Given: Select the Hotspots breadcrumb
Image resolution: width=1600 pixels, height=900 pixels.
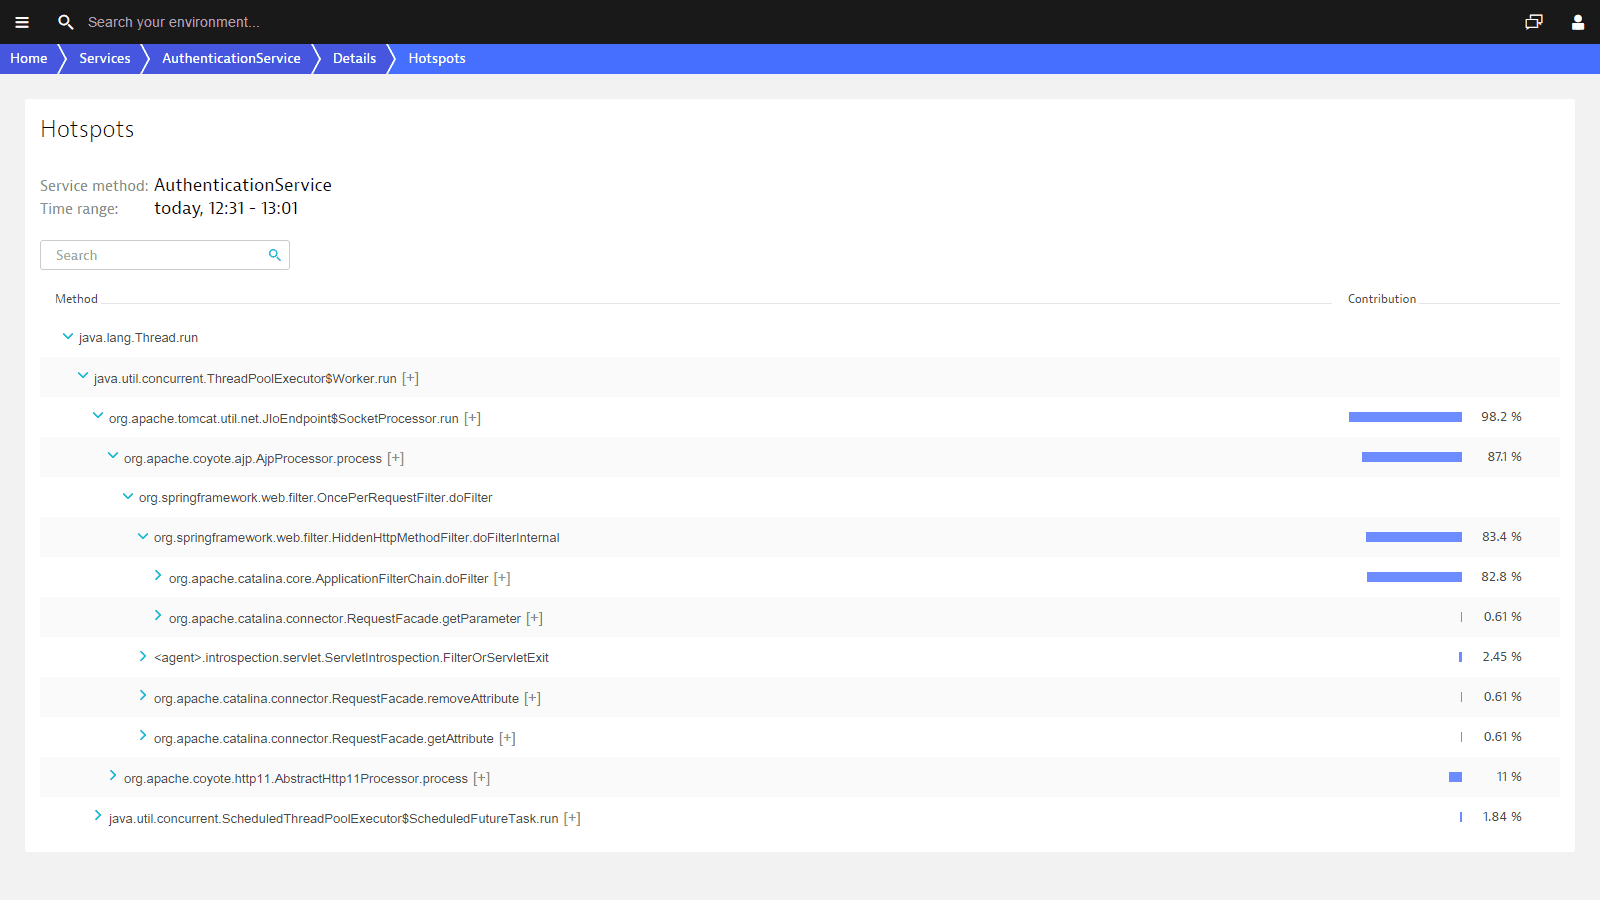Looking at the screenshot, I should click(437, 58).
